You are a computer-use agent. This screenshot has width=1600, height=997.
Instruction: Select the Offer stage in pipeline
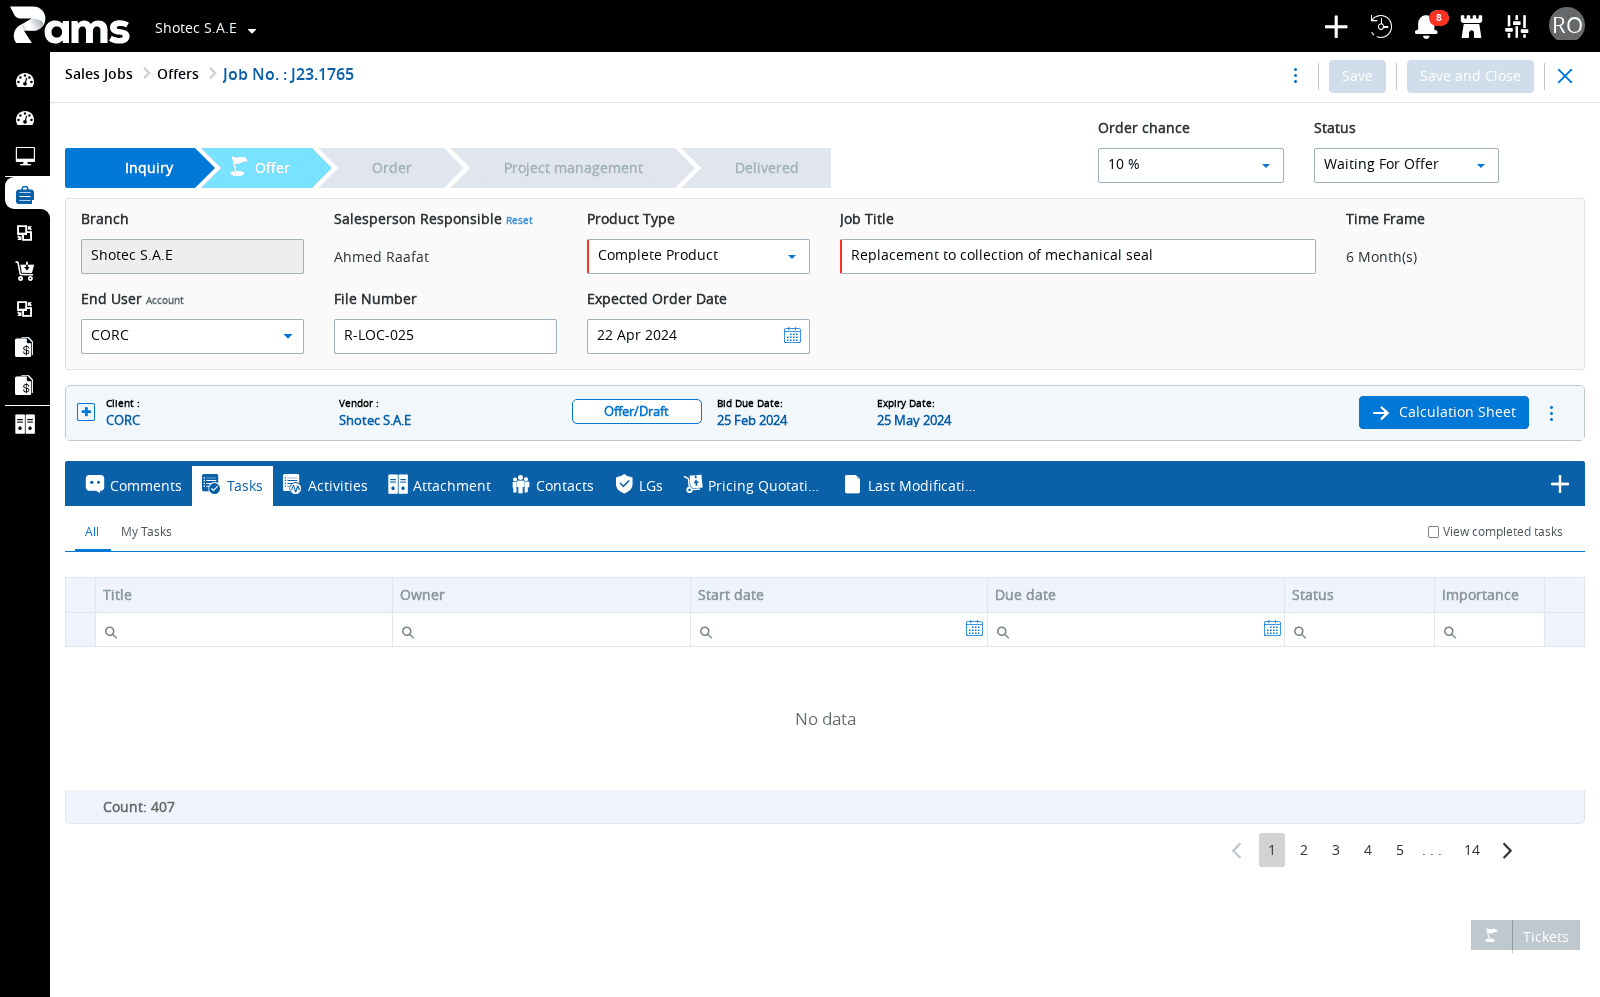pyautogui.click(x=267, y=168)
